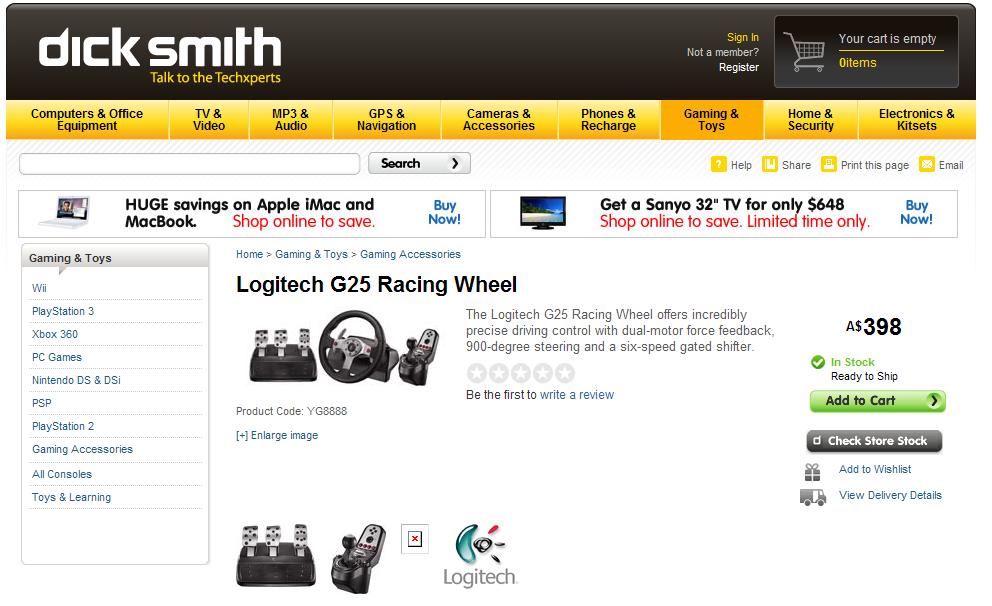The width and height of the screenshot is (992, 606).
Task: Click the Gaming Accessories breadcrumb link
Action: tap(411, 254)
